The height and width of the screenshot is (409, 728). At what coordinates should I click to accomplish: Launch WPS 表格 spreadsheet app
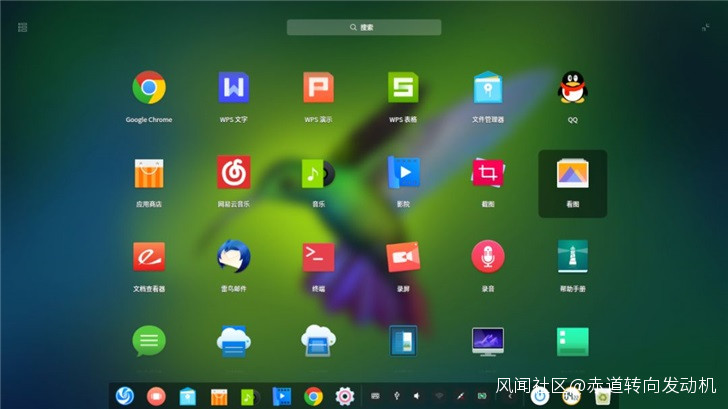[403, 87]
